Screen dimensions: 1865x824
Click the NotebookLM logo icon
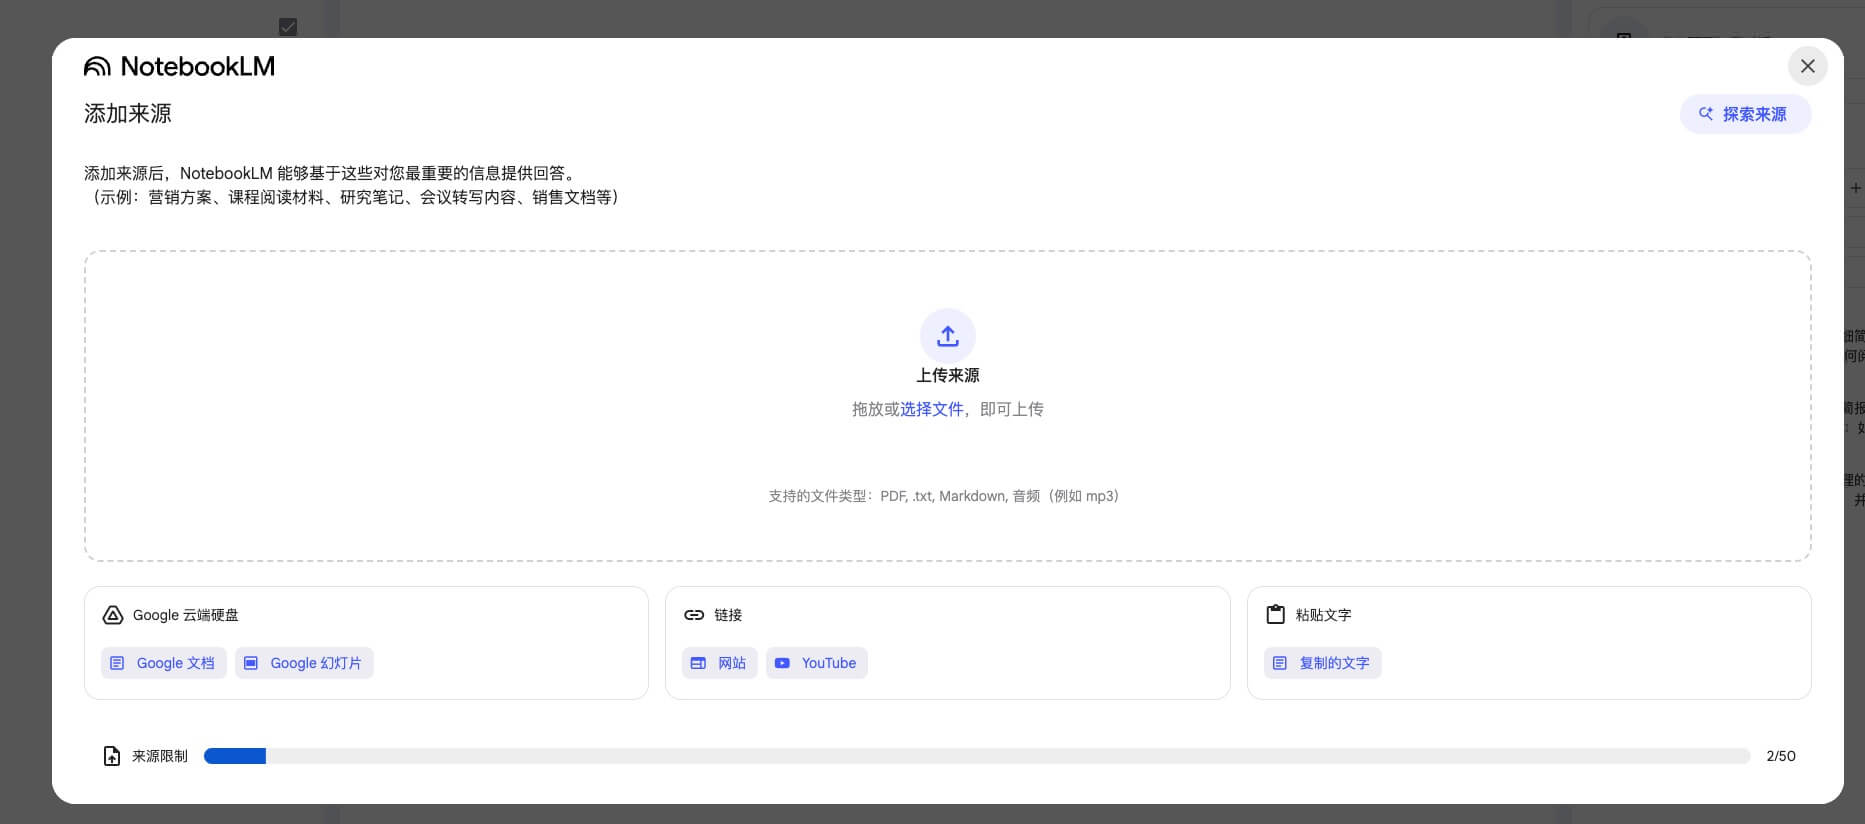pyautogui.click(x=97, y=66)
